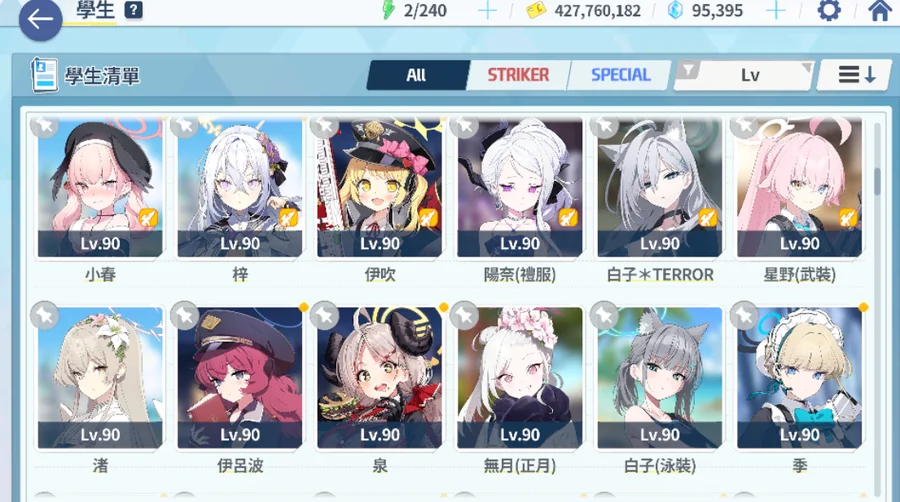Viewport: 900px width, 502px height.
Task: Toggle favorite star on 伊呂波
Action: pos(185,315)
